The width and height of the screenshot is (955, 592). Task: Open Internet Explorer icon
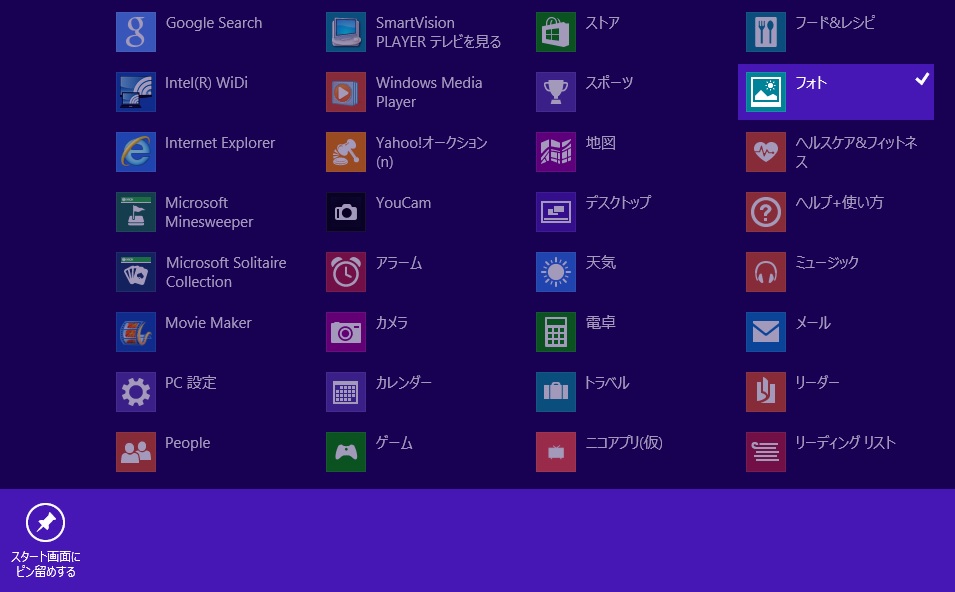pyautogui.click(x=136, y=152)
